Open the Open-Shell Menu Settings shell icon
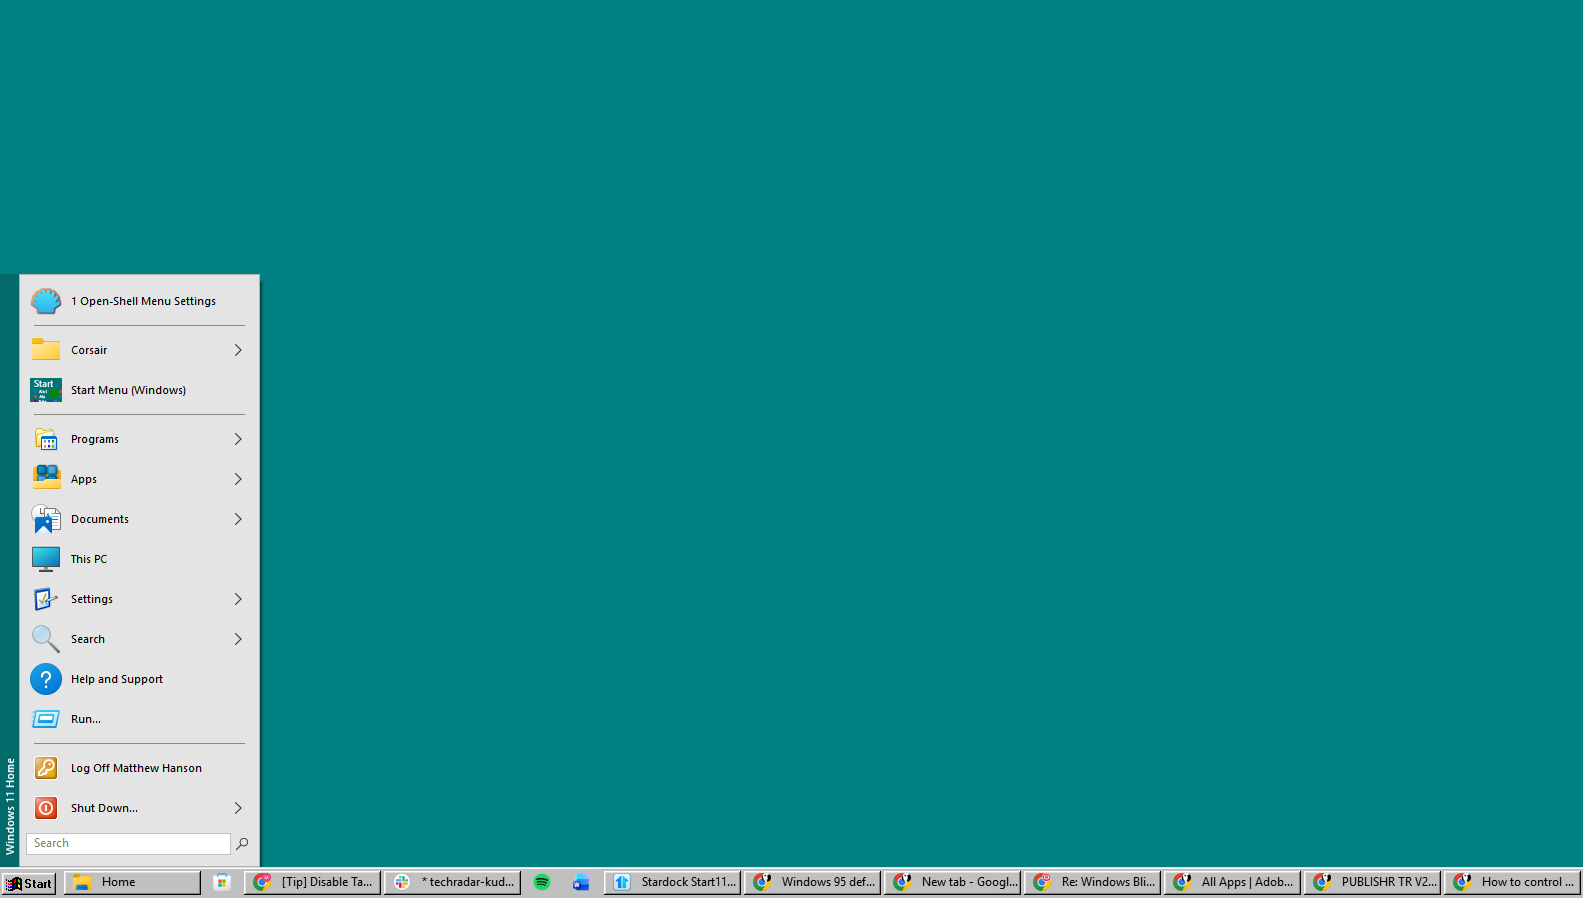The image size is (1583, 898). pyautogui.click(x=46, y=301)
